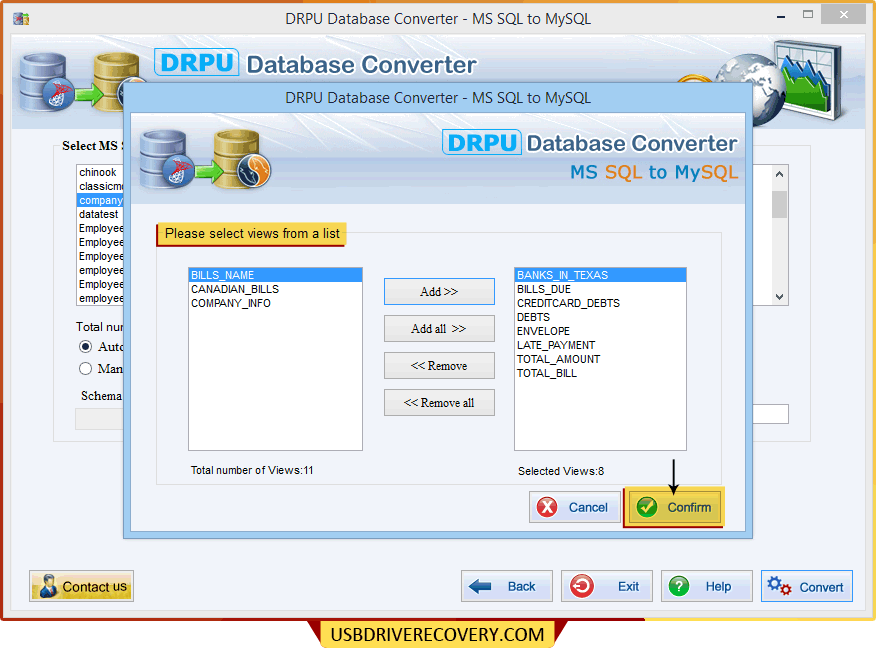The width and height of the screenshot is (876, 648).
Task: Click the red exit power icon
Action: pos(582,587)
